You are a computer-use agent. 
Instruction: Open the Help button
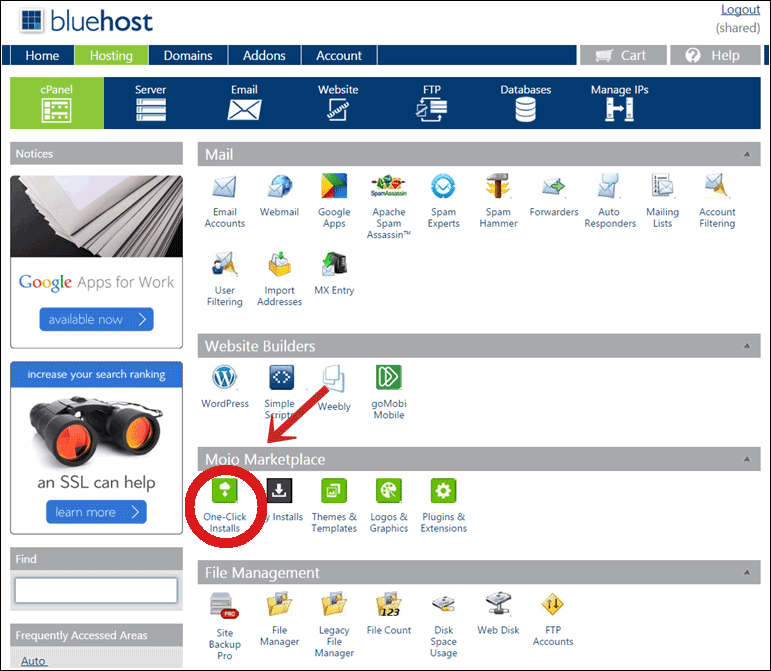click(x=715, y=55)
